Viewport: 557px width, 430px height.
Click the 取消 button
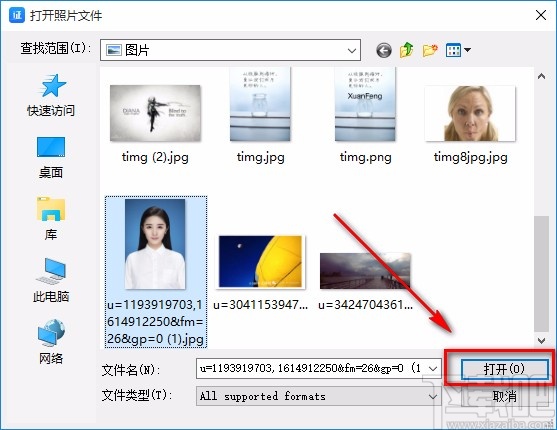click(504, 396)
